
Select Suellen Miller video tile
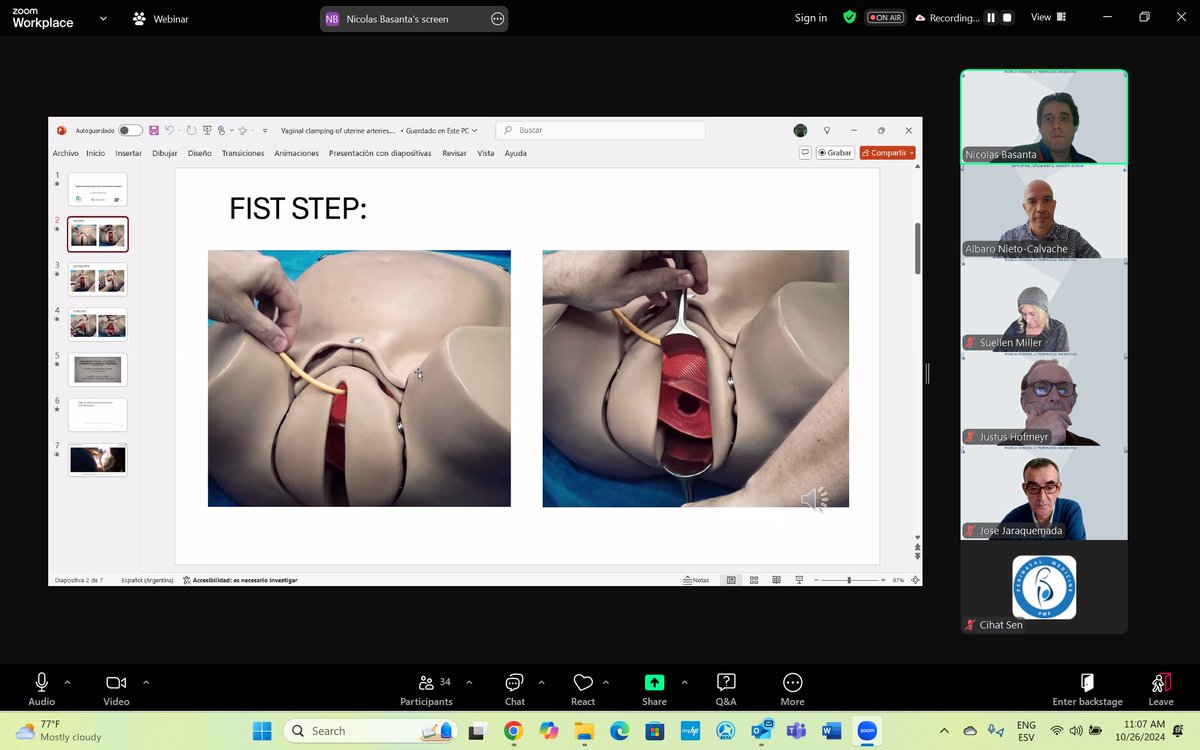pyautogui.click(x=1044, y=304)
